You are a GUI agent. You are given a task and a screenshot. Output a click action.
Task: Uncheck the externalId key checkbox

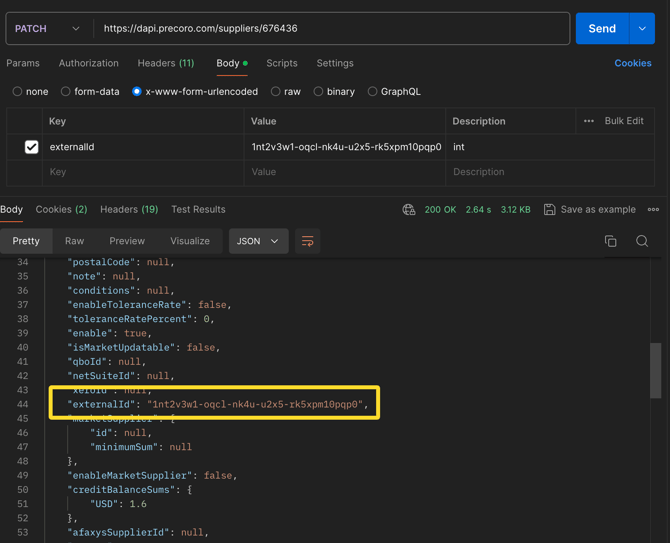tap(32, 147)
